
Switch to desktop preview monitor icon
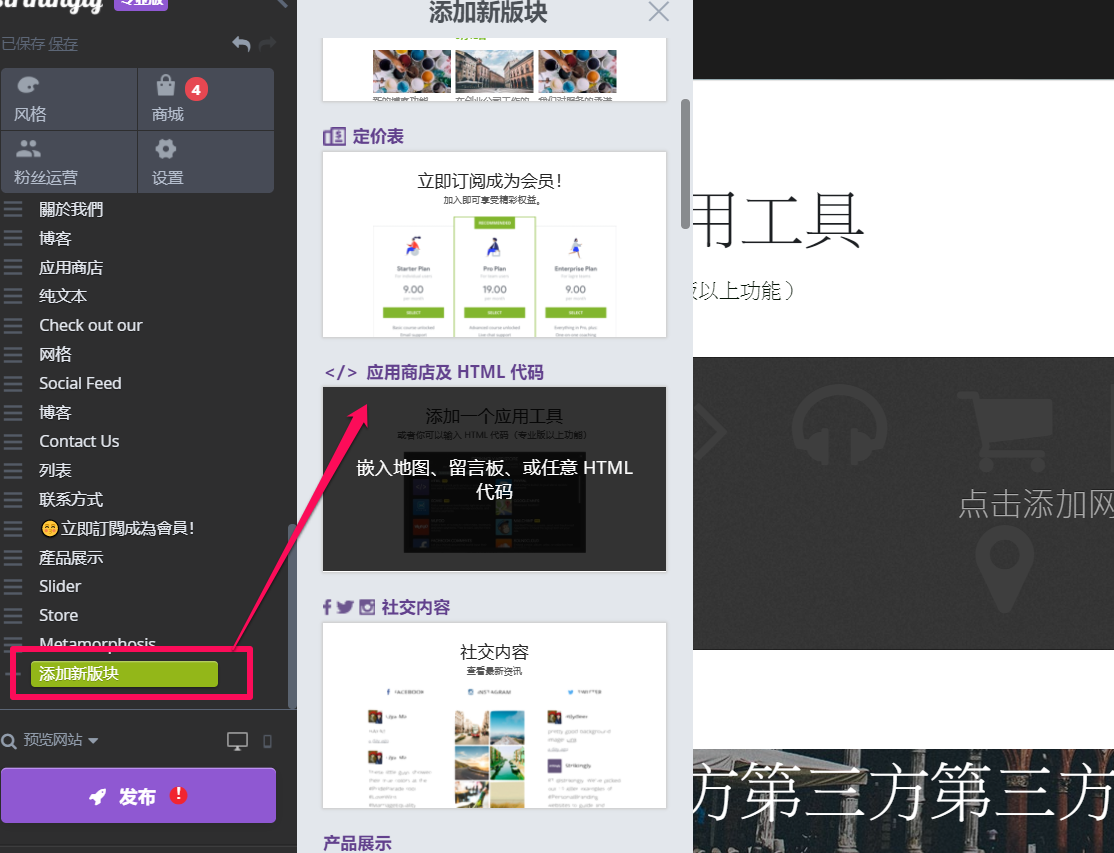[237, 741]
